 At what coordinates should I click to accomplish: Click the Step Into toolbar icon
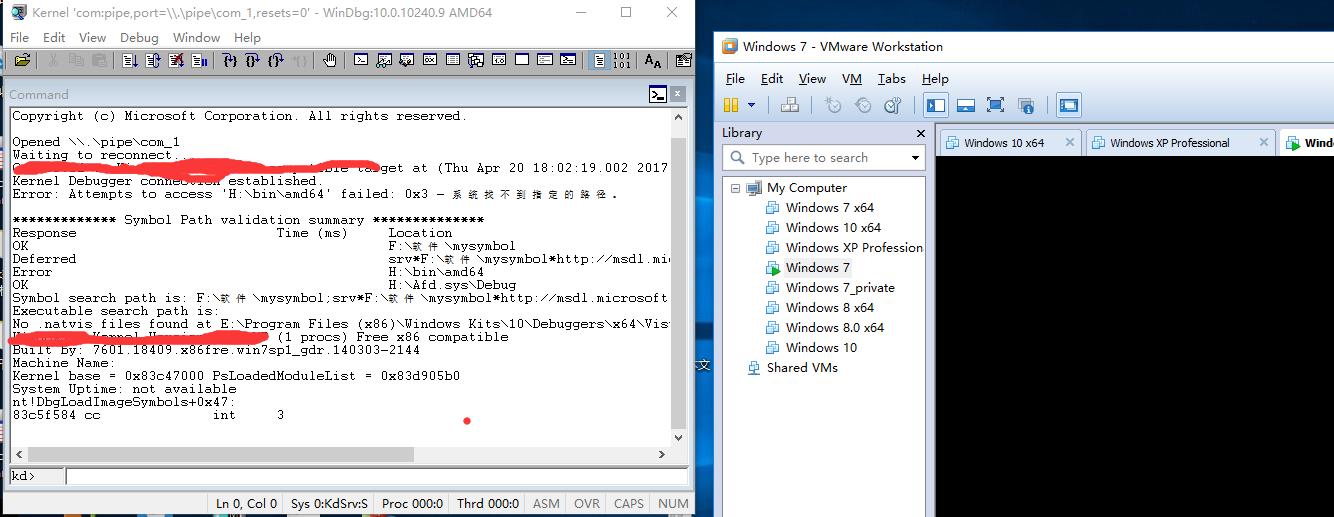[229, 60]
